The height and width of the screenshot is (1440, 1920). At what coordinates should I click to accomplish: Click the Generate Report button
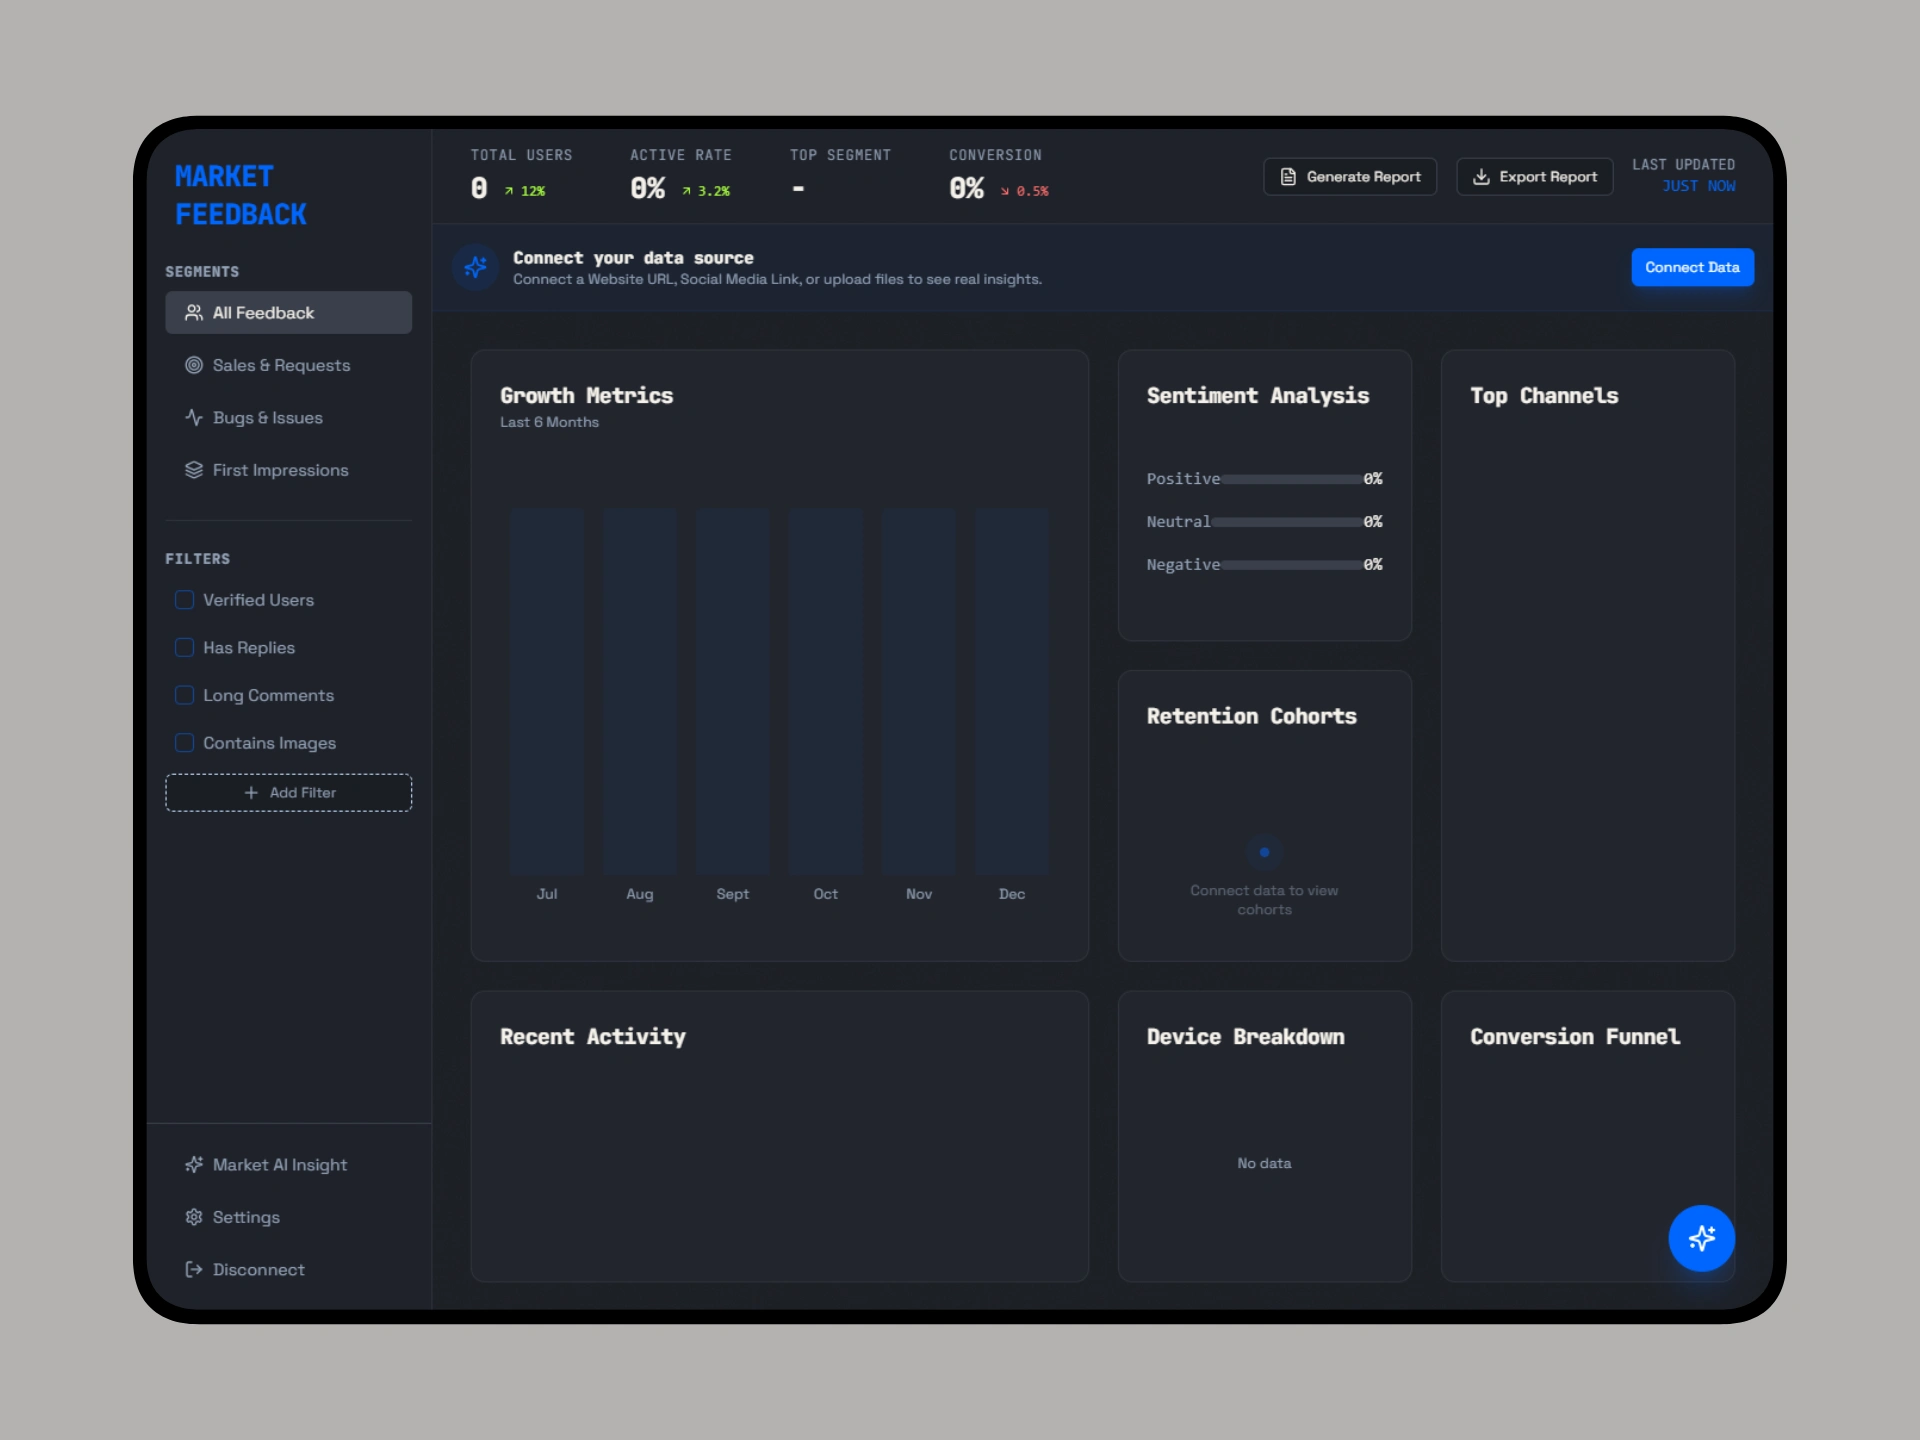click(x=1350, y=177)
